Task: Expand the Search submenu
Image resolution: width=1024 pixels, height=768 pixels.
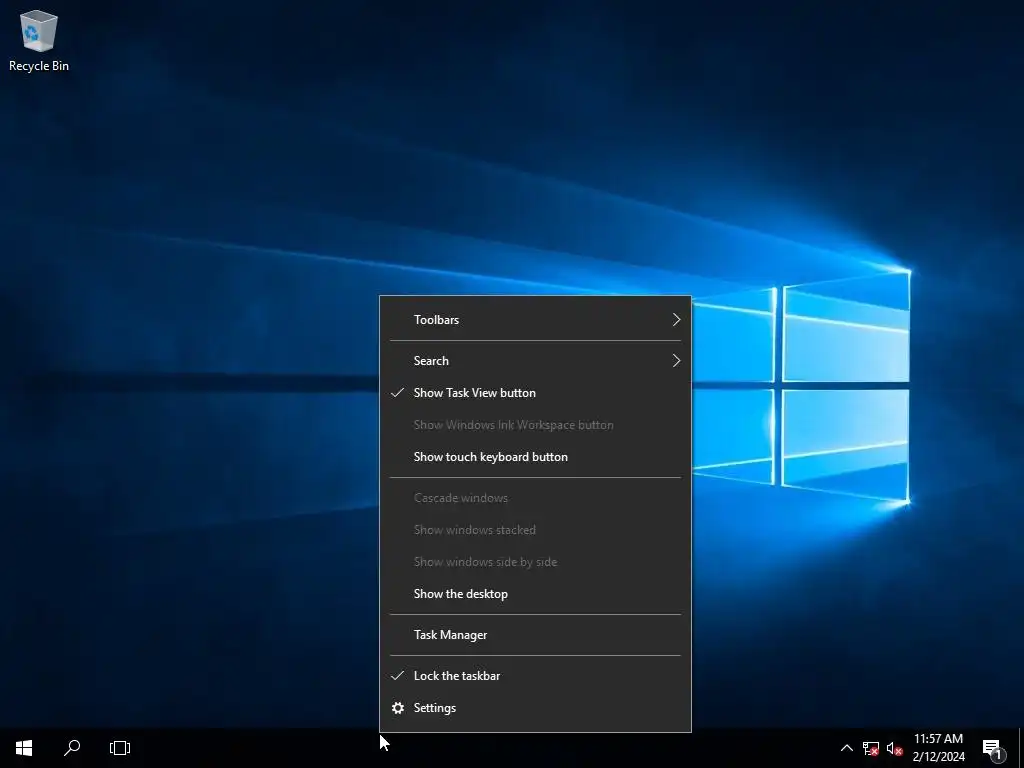Action: [x=535, y=360]
